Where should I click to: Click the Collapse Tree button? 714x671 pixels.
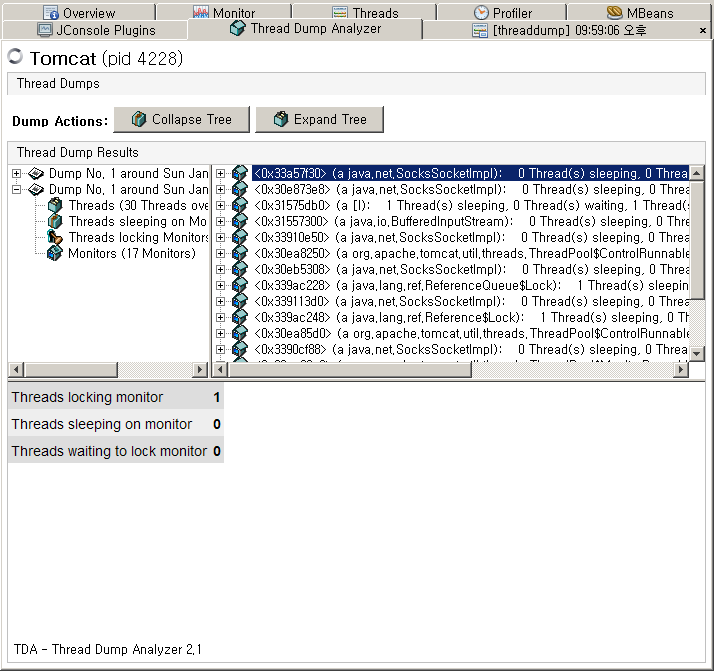(181, 120)
